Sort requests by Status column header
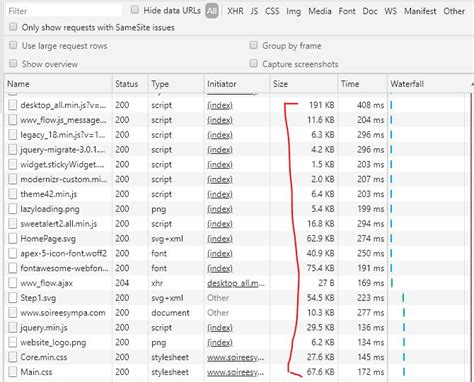 pos(130,84)
